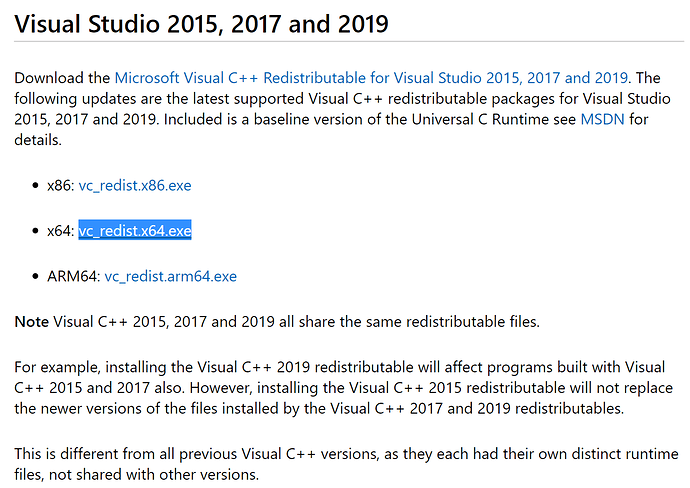Screen dimensions: 690x488
Task: Click the x86: label text
Action: (x=60, y=187)
